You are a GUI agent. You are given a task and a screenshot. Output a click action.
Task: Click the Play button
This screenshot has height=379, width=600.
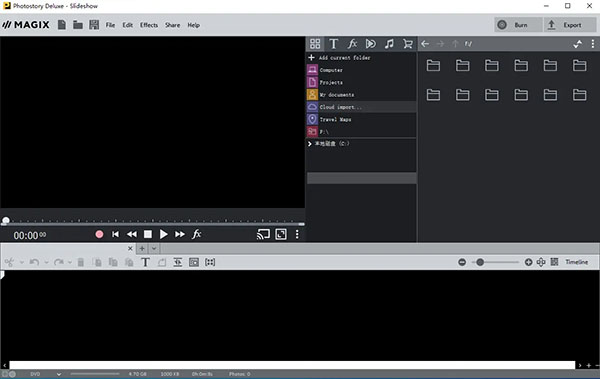click(163, 234)
